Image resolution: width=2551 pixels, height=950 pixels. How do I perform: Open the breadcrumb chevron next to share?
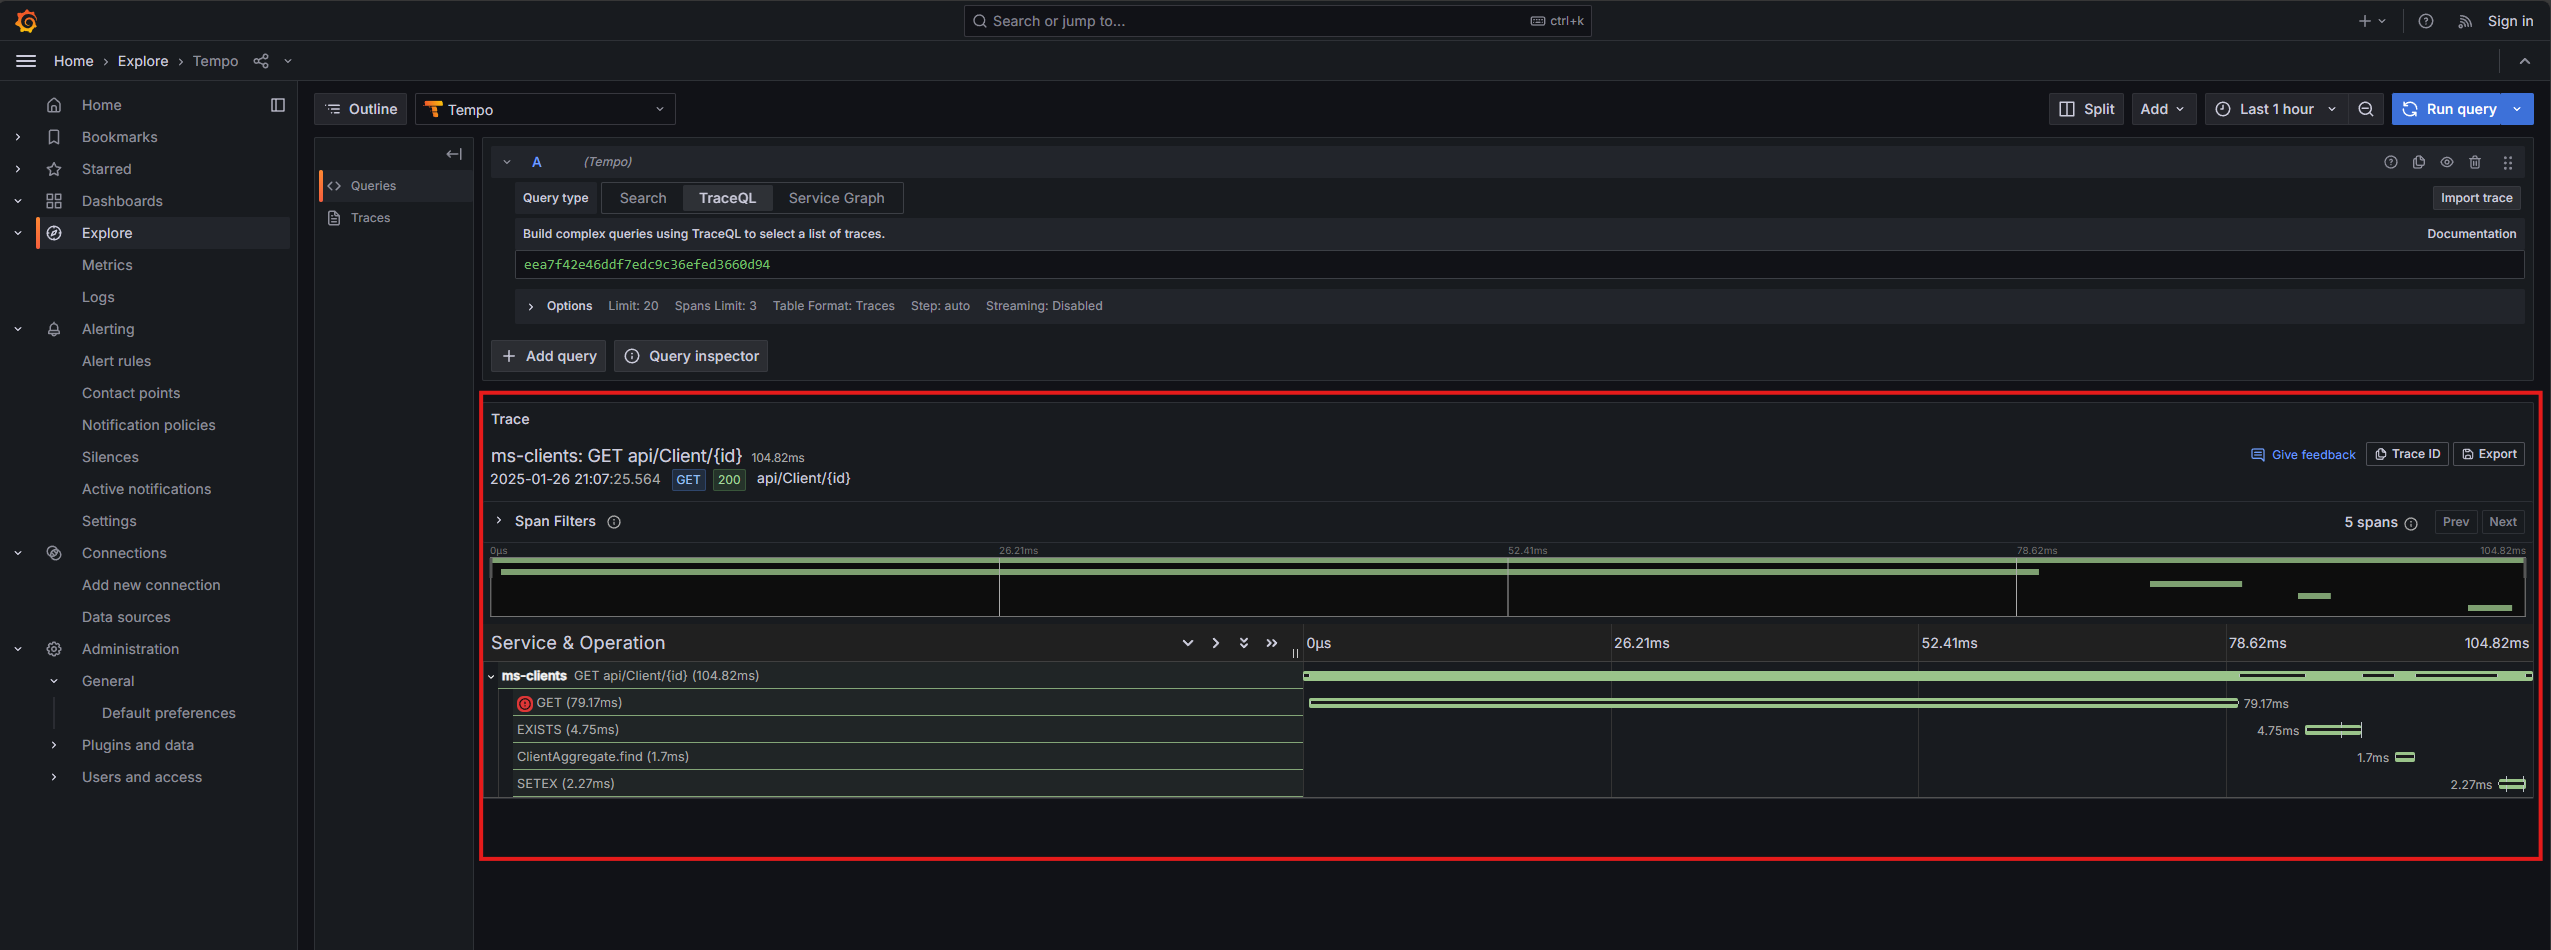click(x=288, y=61)
